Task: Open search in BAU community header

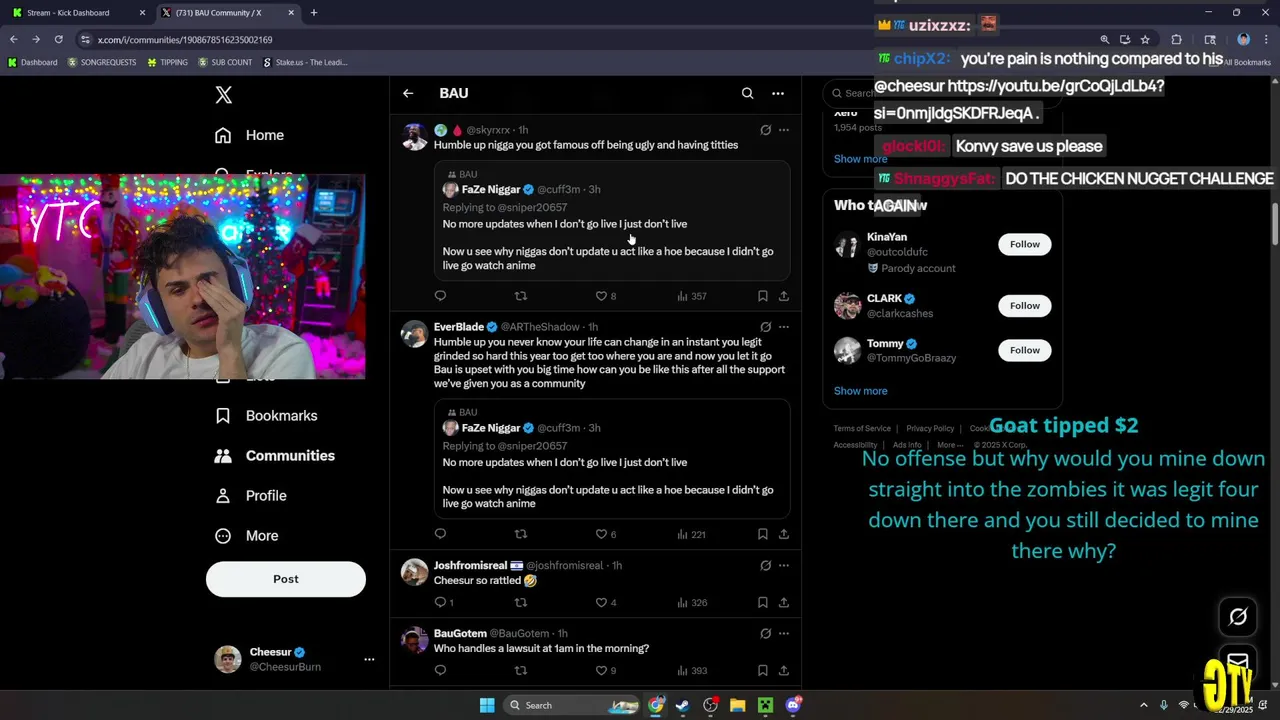Action: tap(747, 93)
